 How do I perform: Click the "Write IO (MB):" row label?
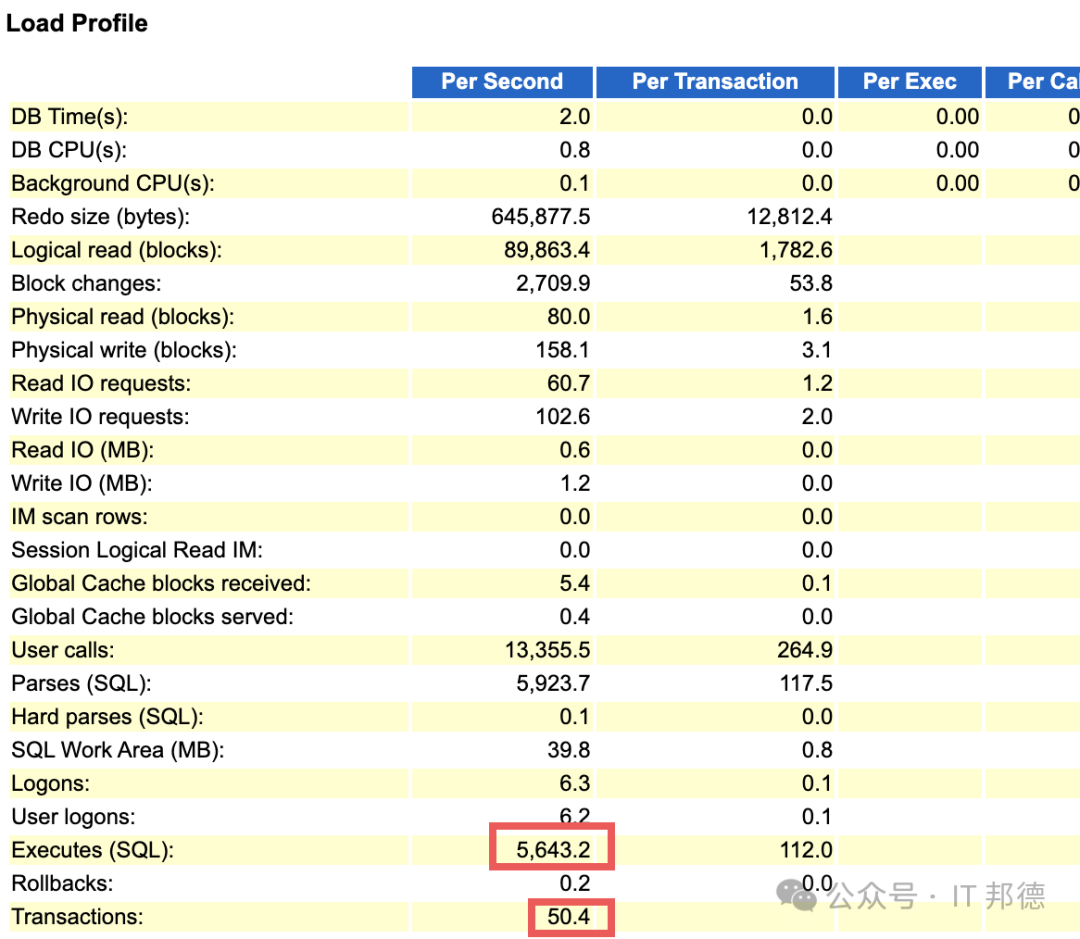pos(82,484)
